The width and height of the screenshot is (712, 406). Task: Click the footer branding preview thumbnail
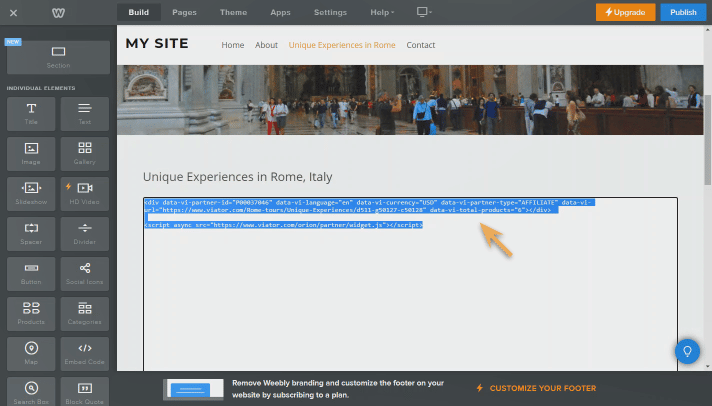193,389
